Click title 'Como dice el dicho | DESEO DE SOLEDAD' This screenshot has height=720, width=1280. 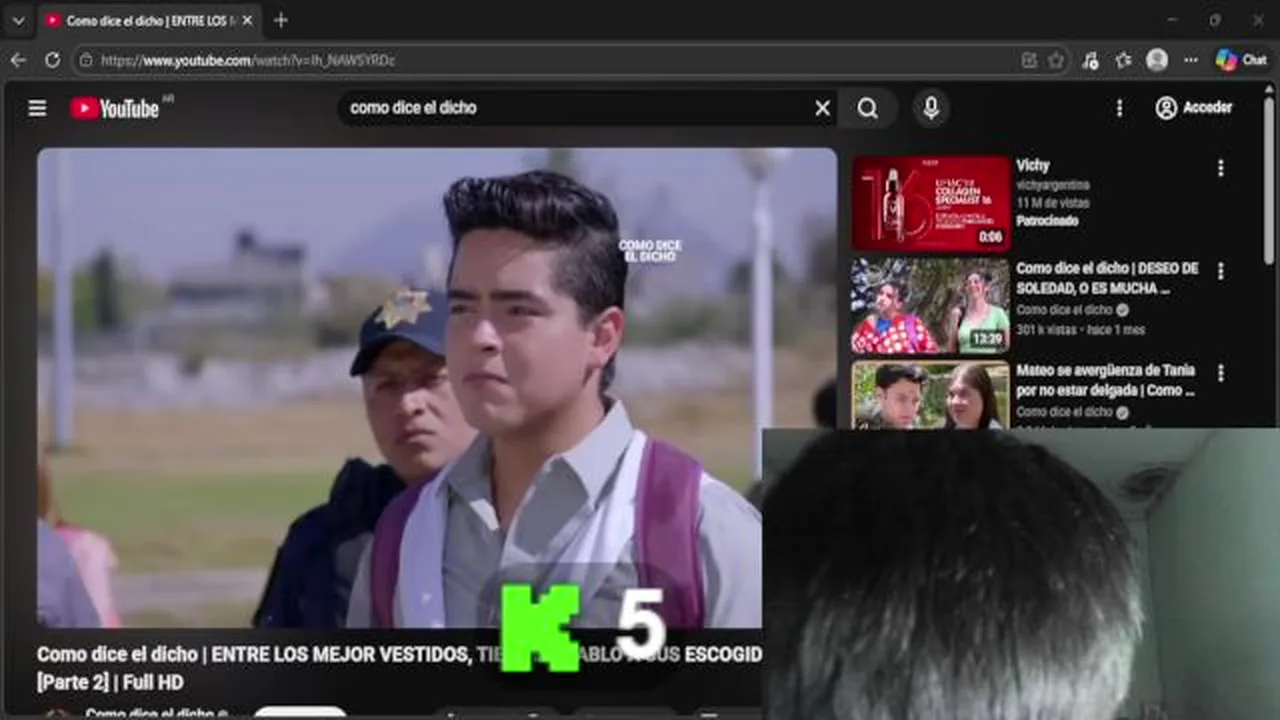pyautogui.click(x=1107, y=278)
